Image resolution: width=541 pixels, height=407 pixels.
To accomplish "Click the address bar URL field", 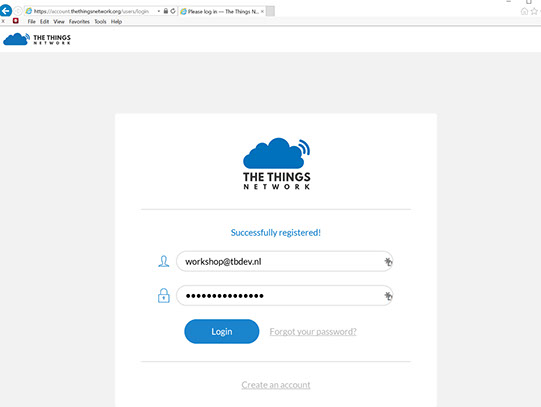I will [91, 11].
